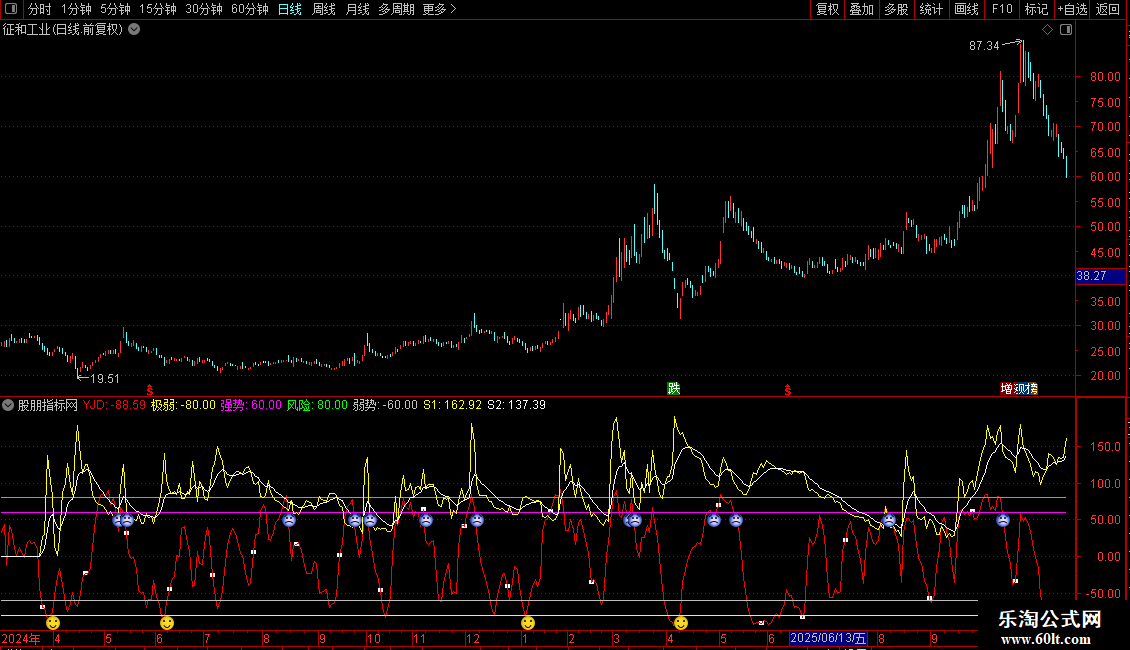The width and height of the screenshot is (1130, 650).
Task: Select the 30分钟 period
Action: [x=204, y=9]
